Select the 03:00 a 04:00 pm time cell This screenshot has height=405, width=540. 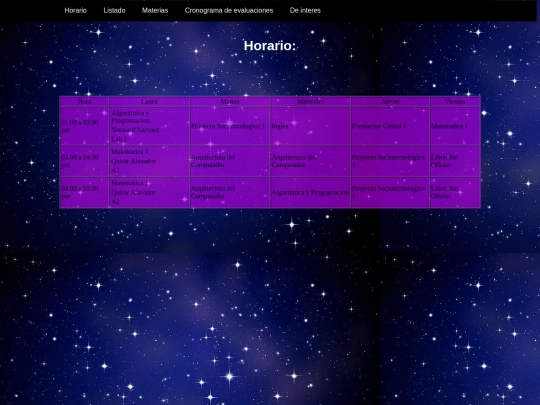84,161
